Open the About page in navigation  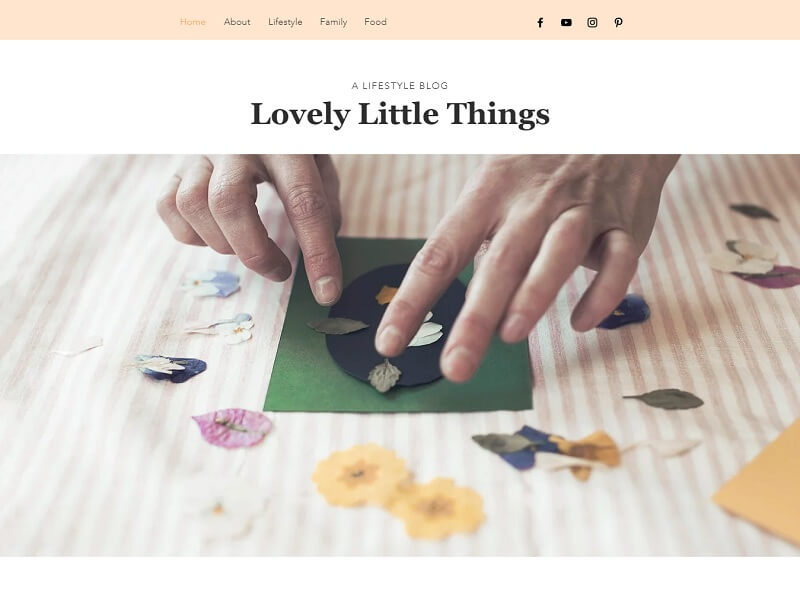(x=237, y=22)
